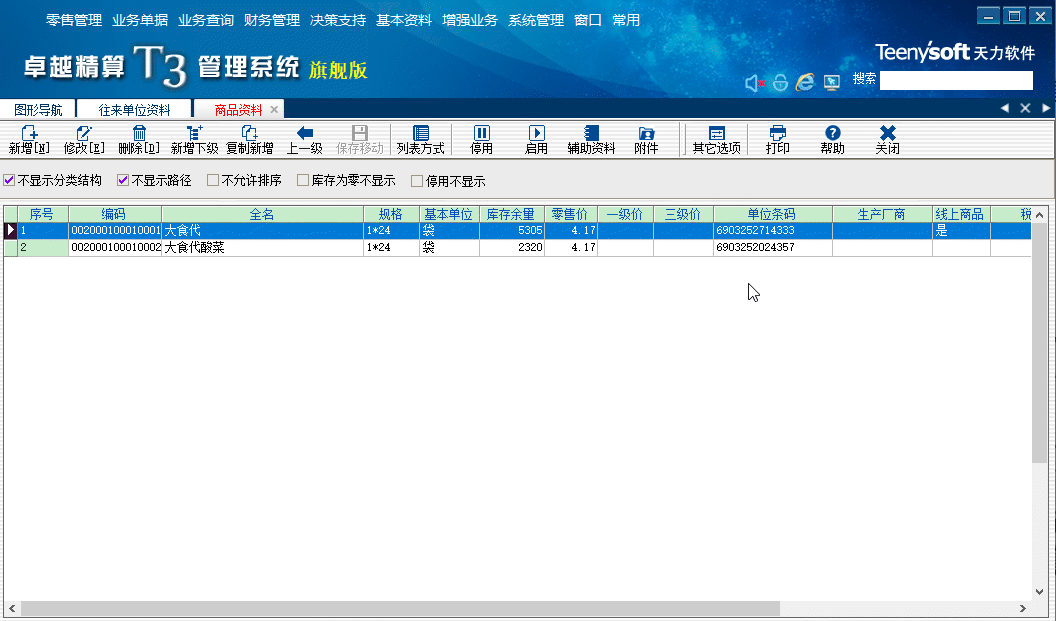Switch to the 图形导航 tab
The width and height of the screenshot is (1056, 621).
pos(39,108)
